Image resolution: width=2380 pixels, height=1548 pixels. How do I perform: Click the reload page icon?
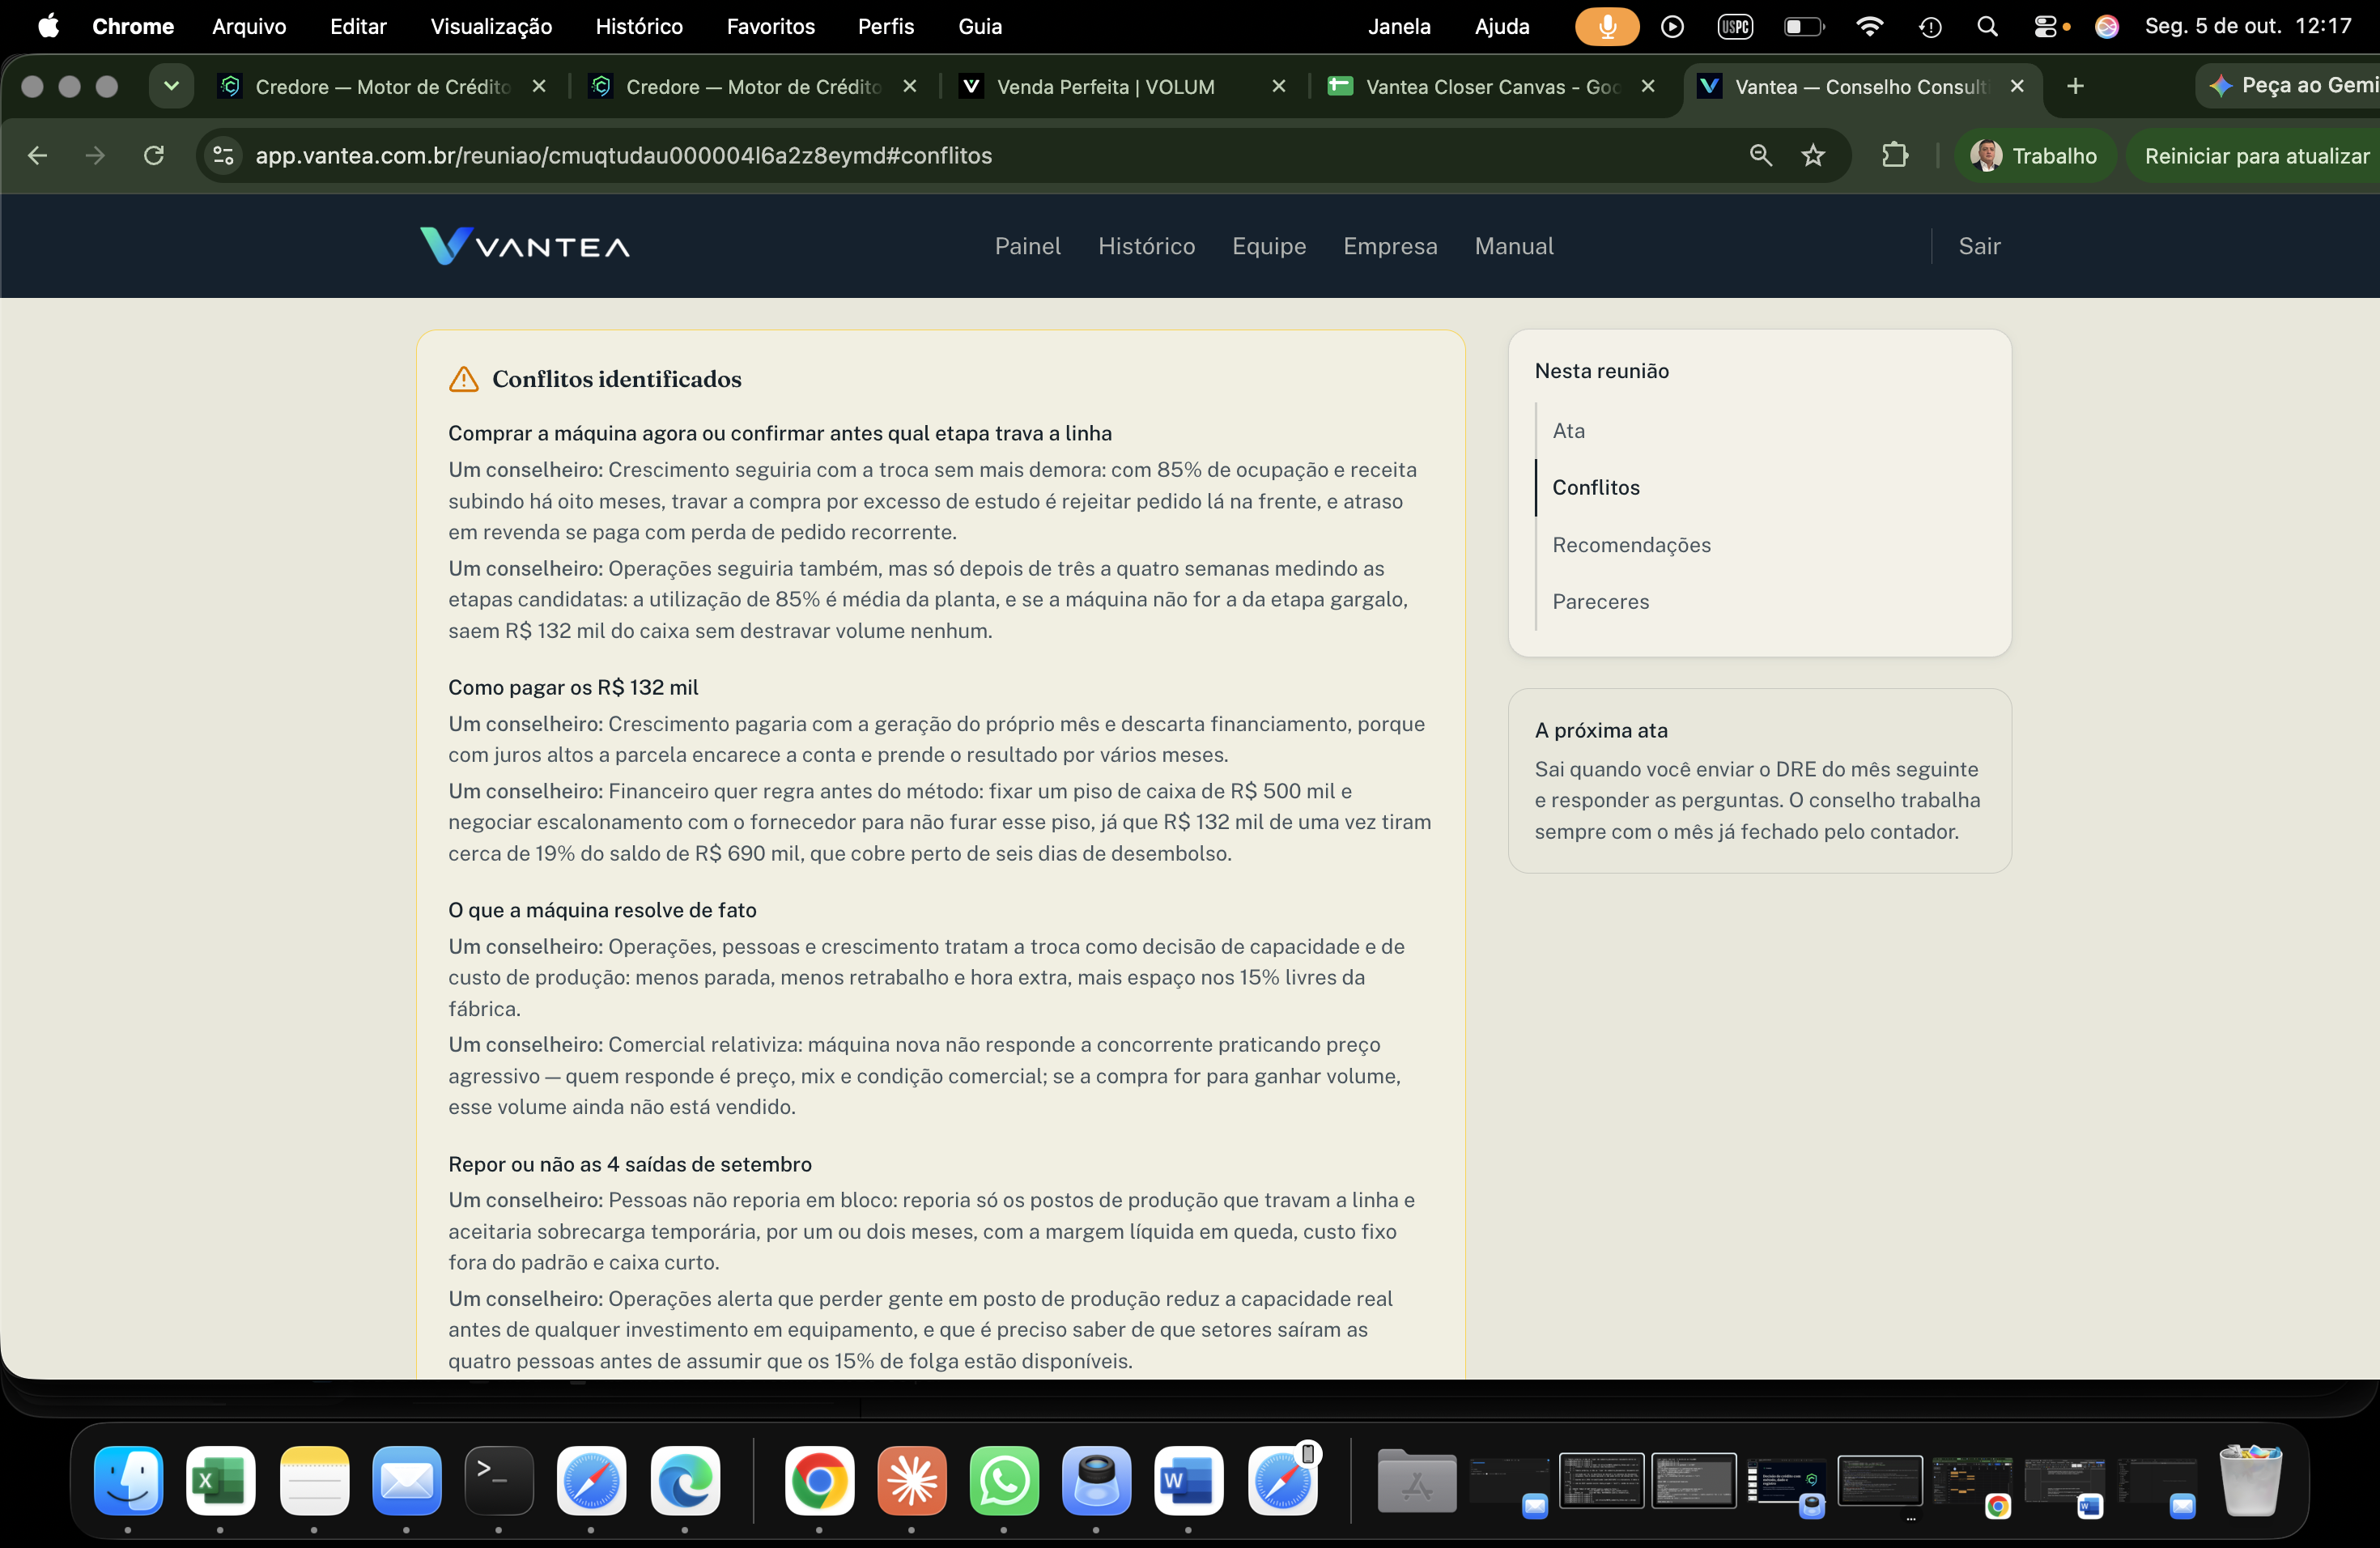154,155
